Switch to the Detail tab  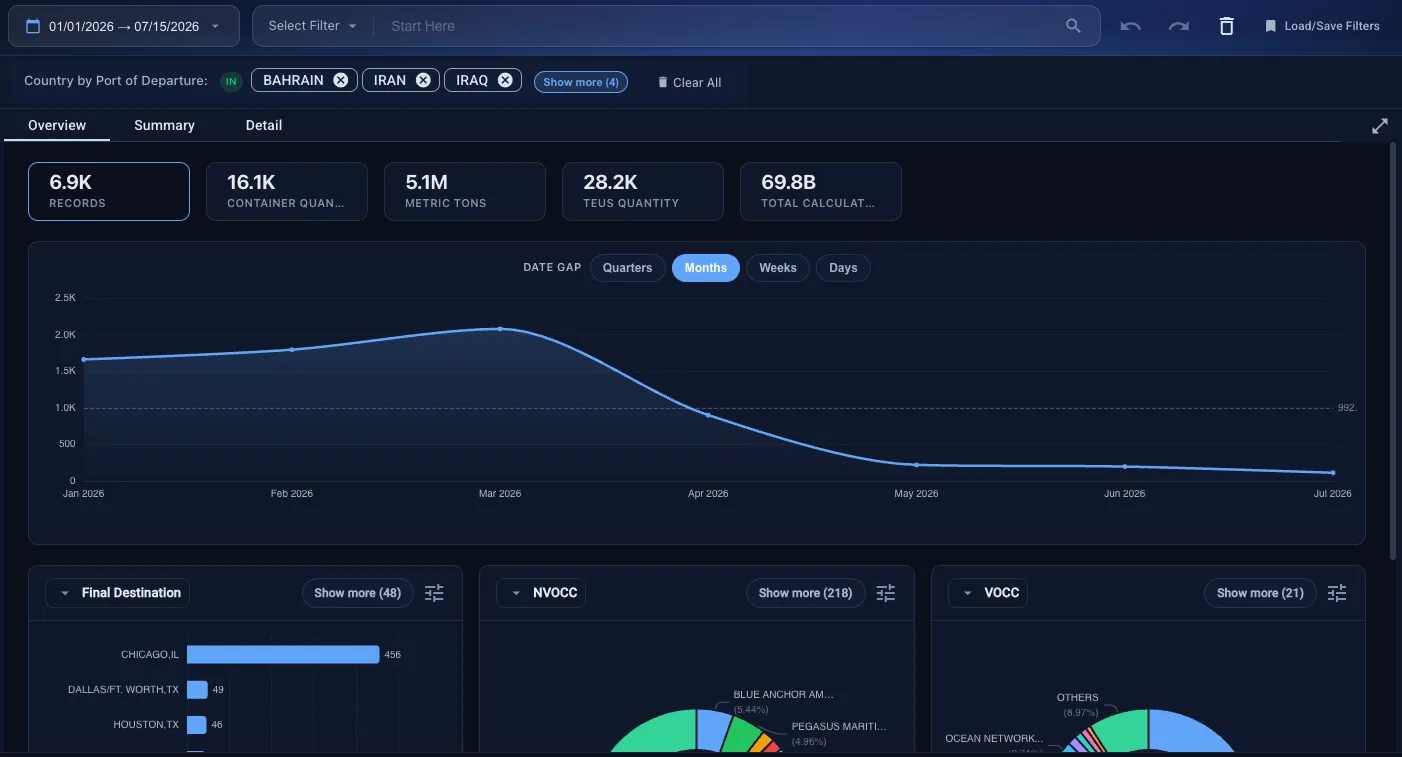point(264,125)
